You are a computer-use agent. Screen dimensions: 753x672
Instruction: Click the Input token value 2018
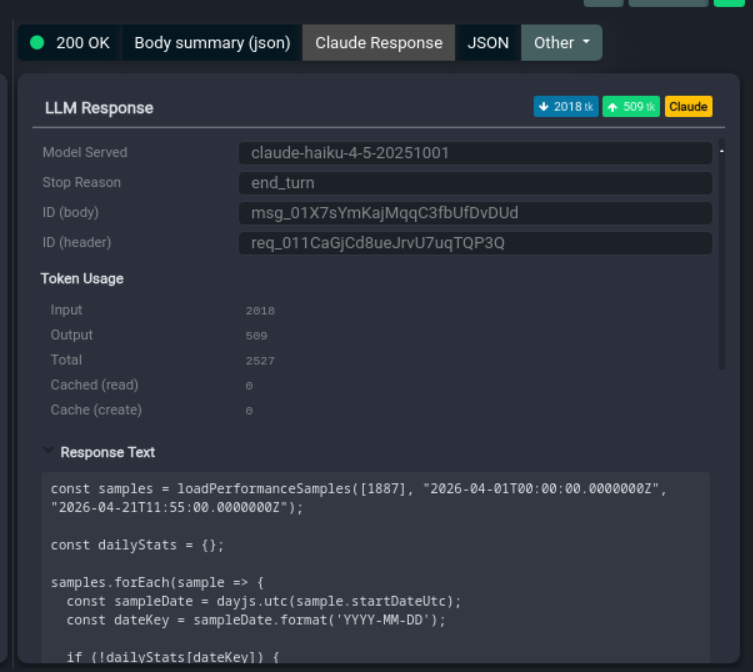pos(260,311)
